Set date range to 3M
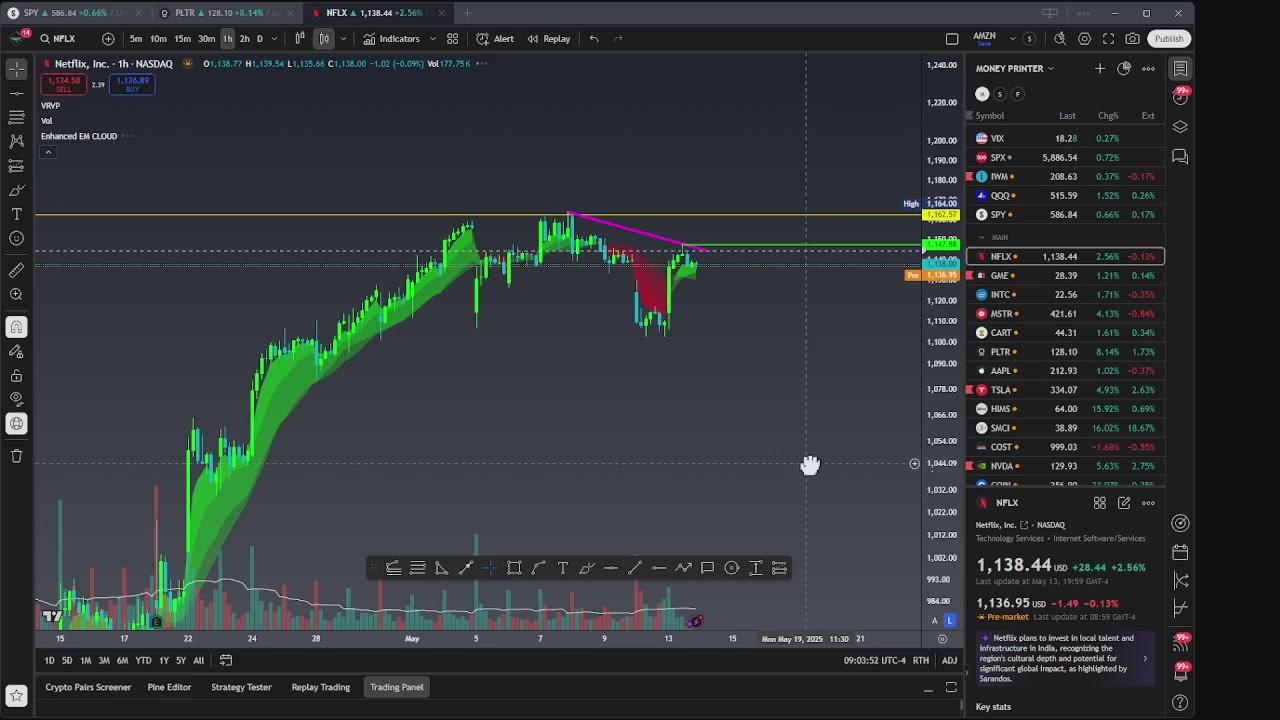This screenshot has height=720, width=1280. pos(103,660)
